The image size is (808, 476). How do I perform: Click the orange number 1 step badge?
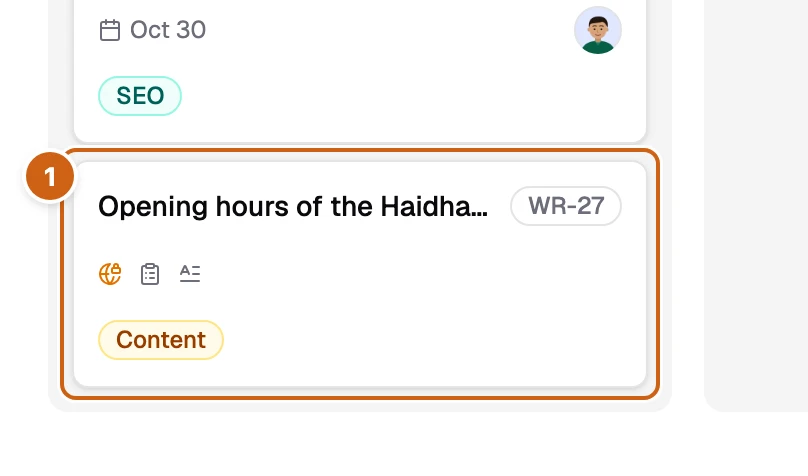tap(50, 177)
